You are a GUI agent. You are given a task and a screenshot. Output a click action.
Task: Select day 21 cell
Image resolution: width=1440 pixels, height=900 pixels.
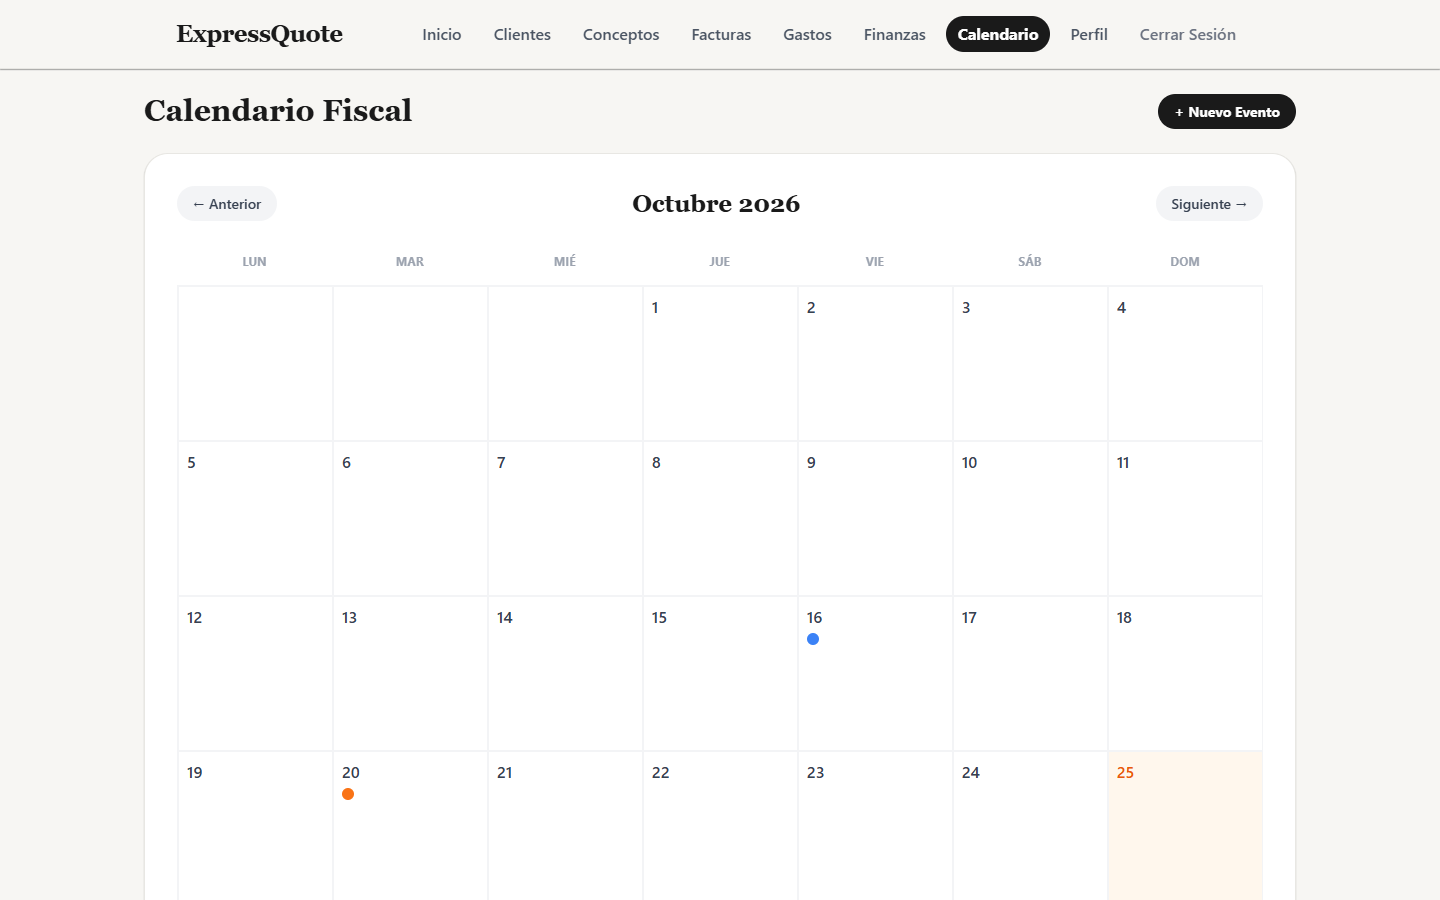click(565, 826)
